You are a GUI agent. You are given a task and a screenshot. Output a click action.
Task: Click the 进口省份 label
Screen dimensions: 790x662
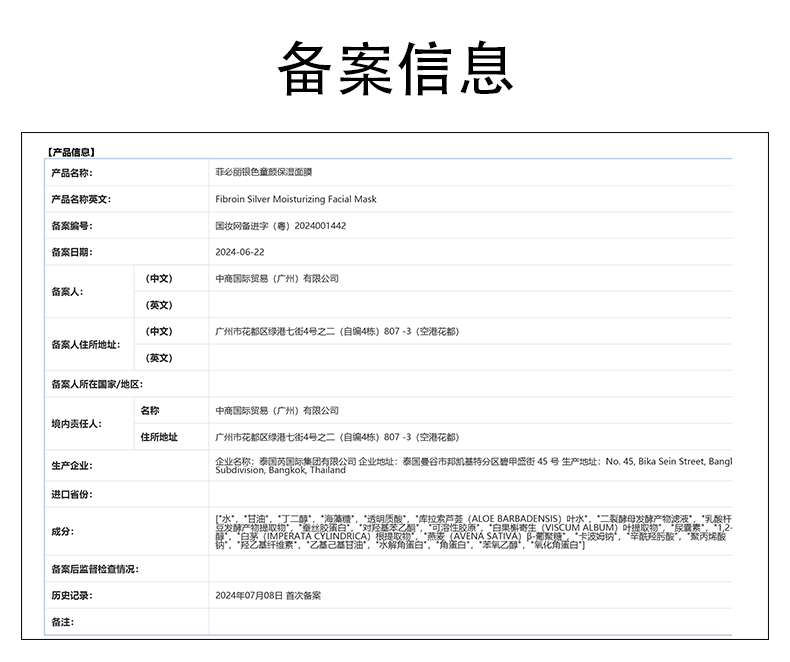(72, 494)
